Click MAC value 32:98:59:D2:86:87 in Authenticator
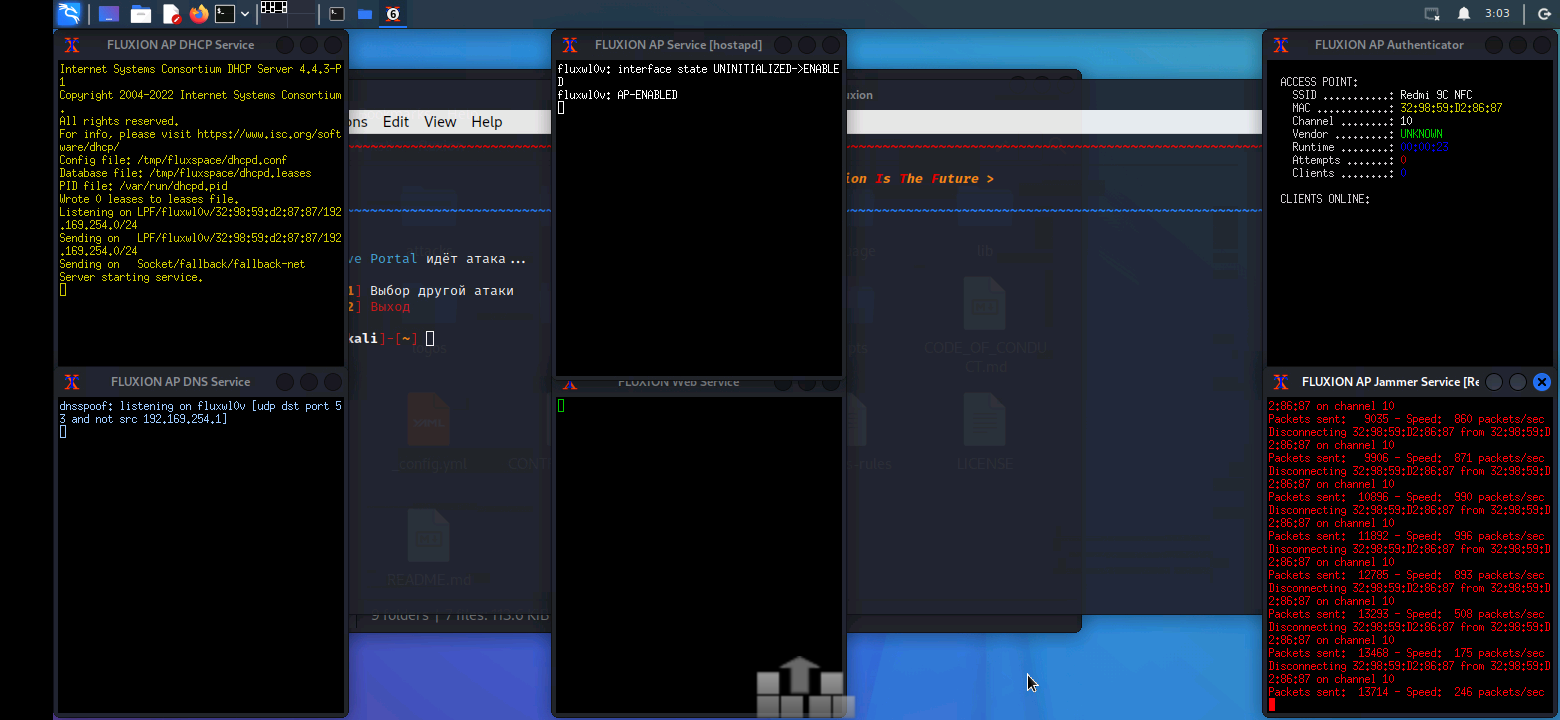1560x720 pixels. tap(1451, 108)
